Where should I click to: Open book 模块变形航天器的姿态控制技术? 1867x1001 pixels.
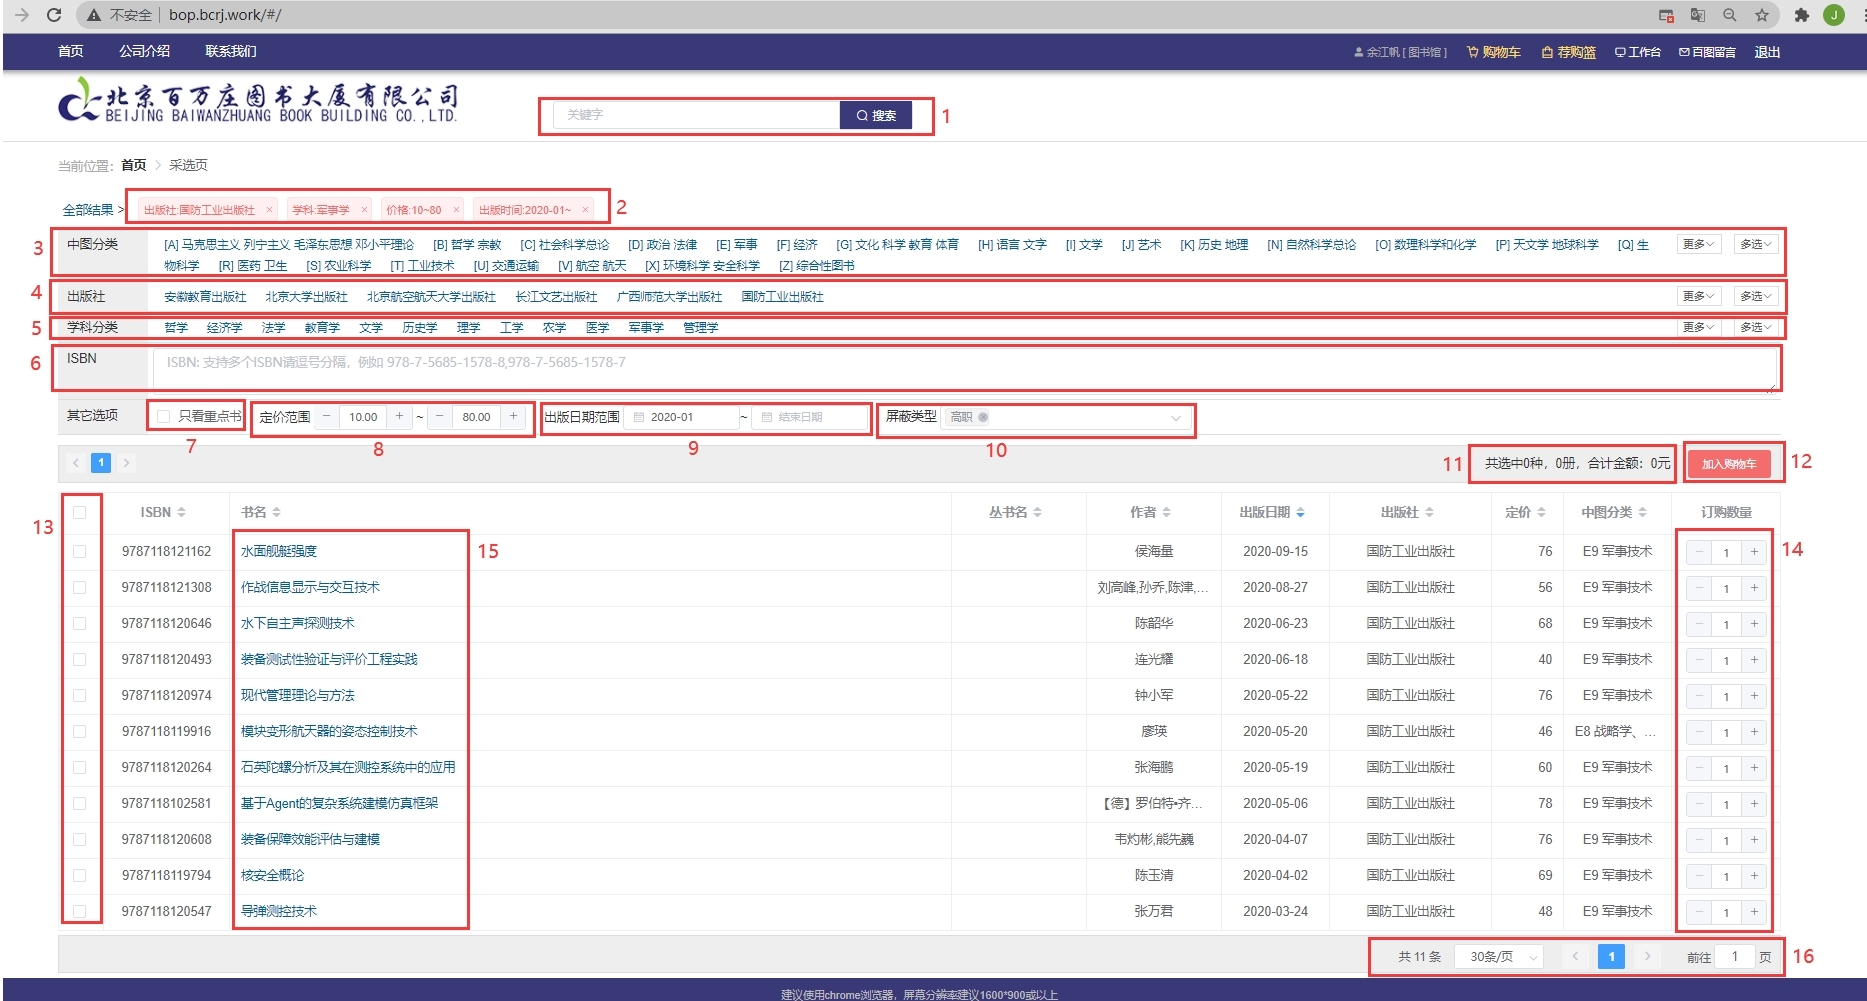[329, 731]
